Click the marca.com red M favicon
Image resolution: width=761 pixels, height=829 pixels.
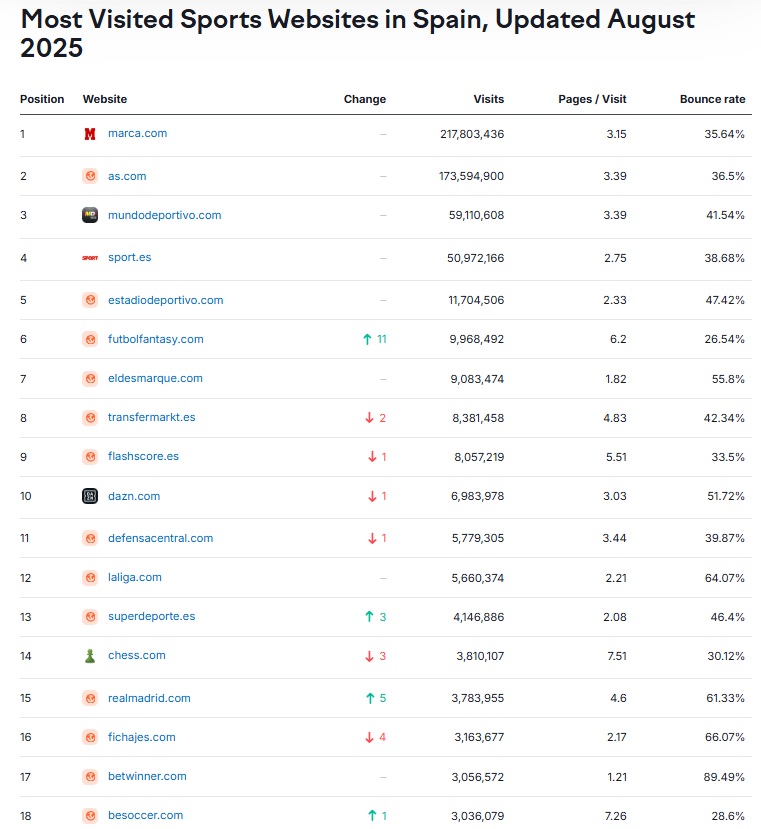coord(90,134)
